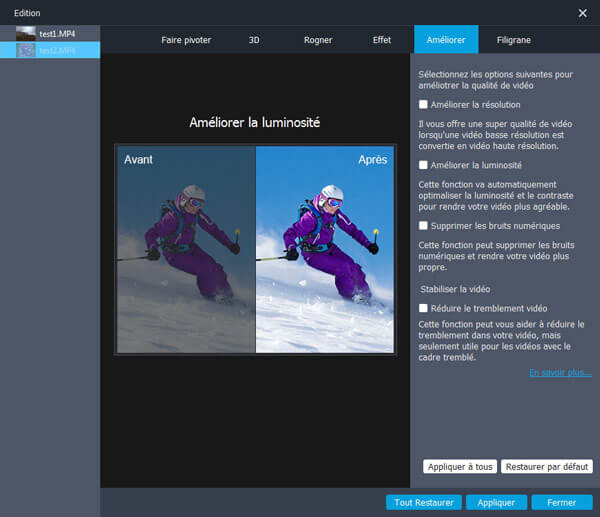600x517 pixels.
Task: Click Restaurer par défaut button
Action: (548, 466)
